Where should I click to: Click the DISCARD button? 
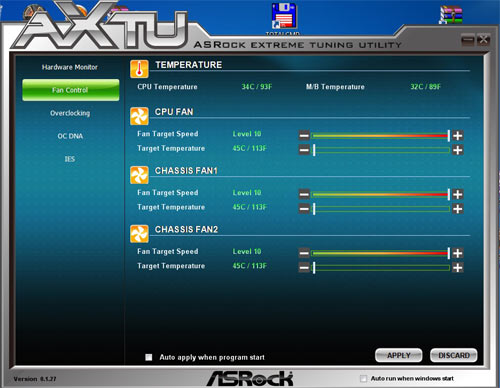click(454, 355)
